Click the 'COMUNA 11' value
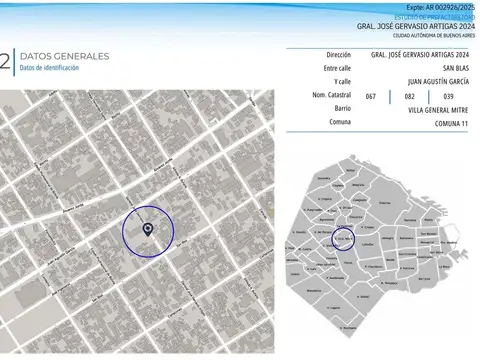The height and width of the screenshot is (360, 480). pos(451,124)
